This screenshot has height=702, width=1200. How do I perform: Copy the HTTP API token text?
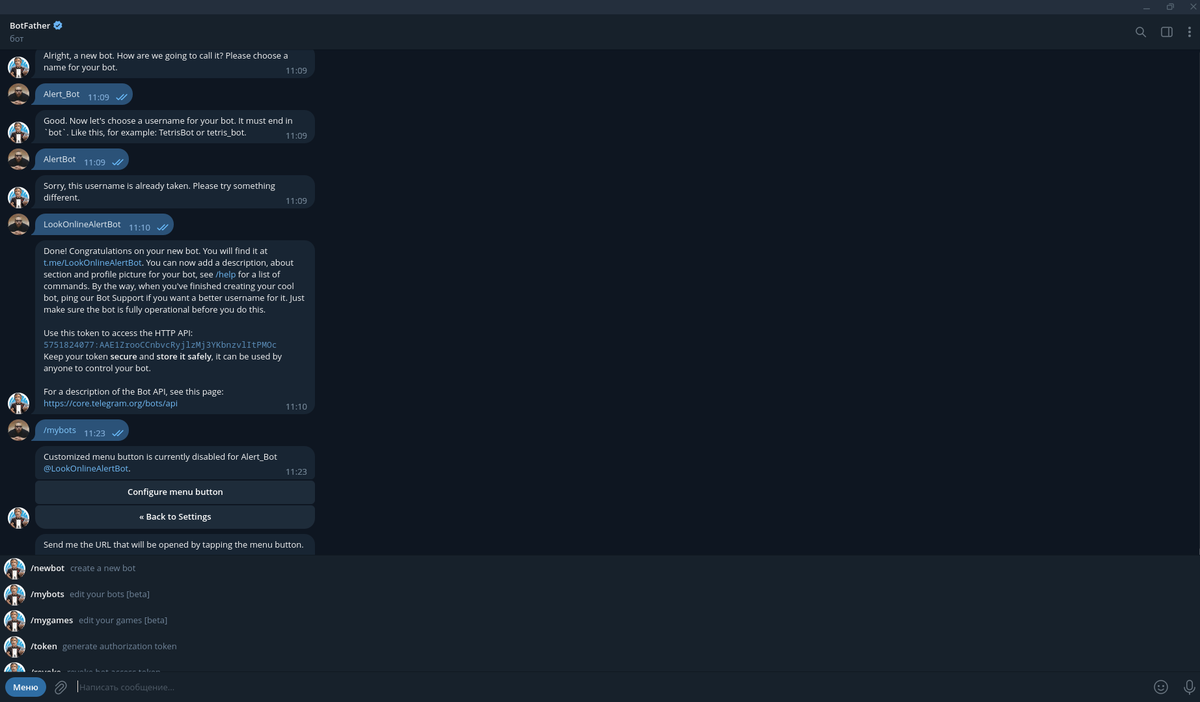pyautogui.click(x=160, y=345)
